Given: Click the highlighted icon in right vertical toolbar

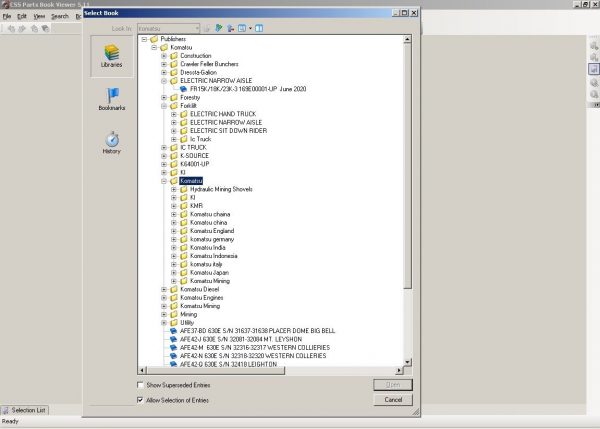Looking at the screenshot, I should pyautogui.click(x=593, y=69).
